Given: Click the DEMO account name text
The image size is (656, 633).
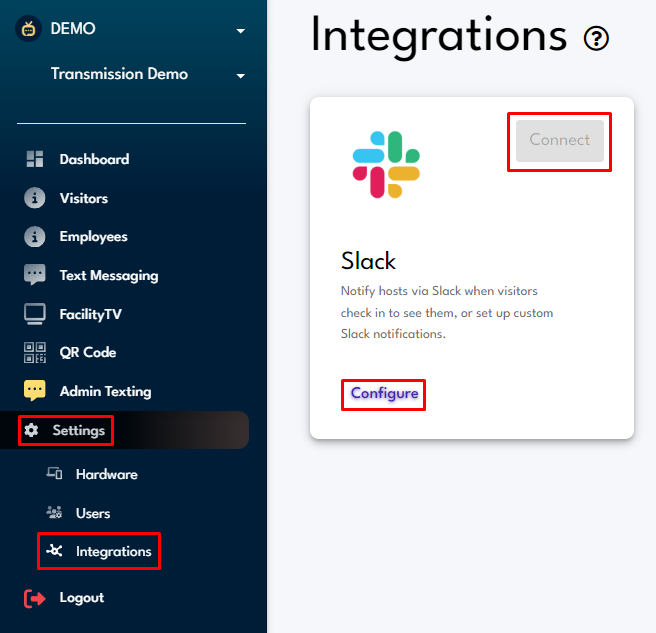Looking at the screenshot, I should pyautogui.click(x=73, y=28).
